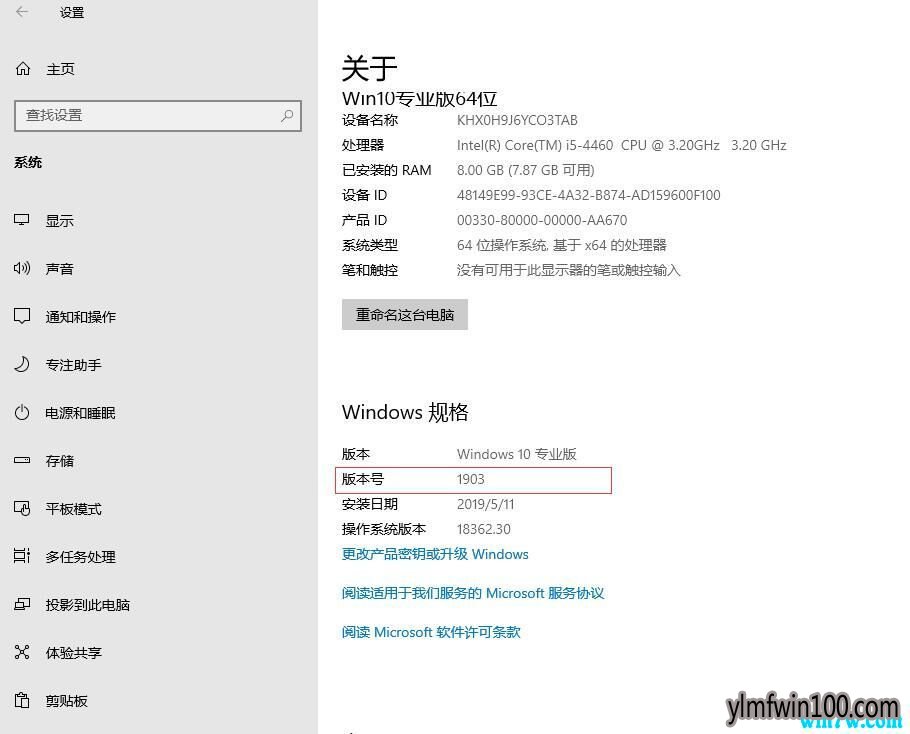The height and width of the screenshot is (734, 910).
Task: Click the Projecting to this PC icon
Action: click(x=21, y=604)
